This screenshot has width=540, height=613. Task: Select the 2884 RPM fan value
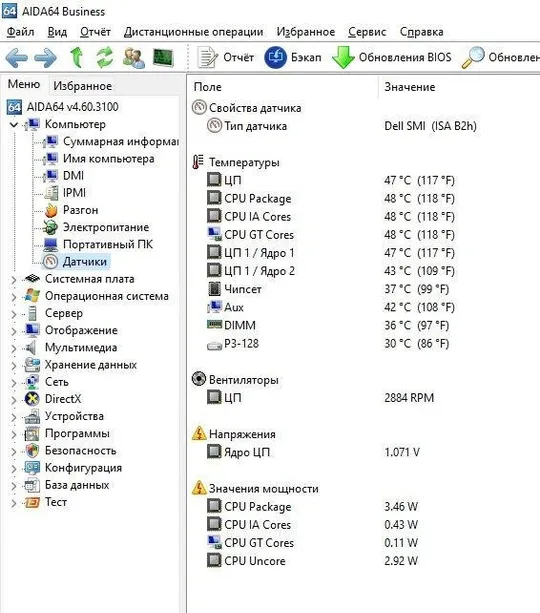pos(409,398)
